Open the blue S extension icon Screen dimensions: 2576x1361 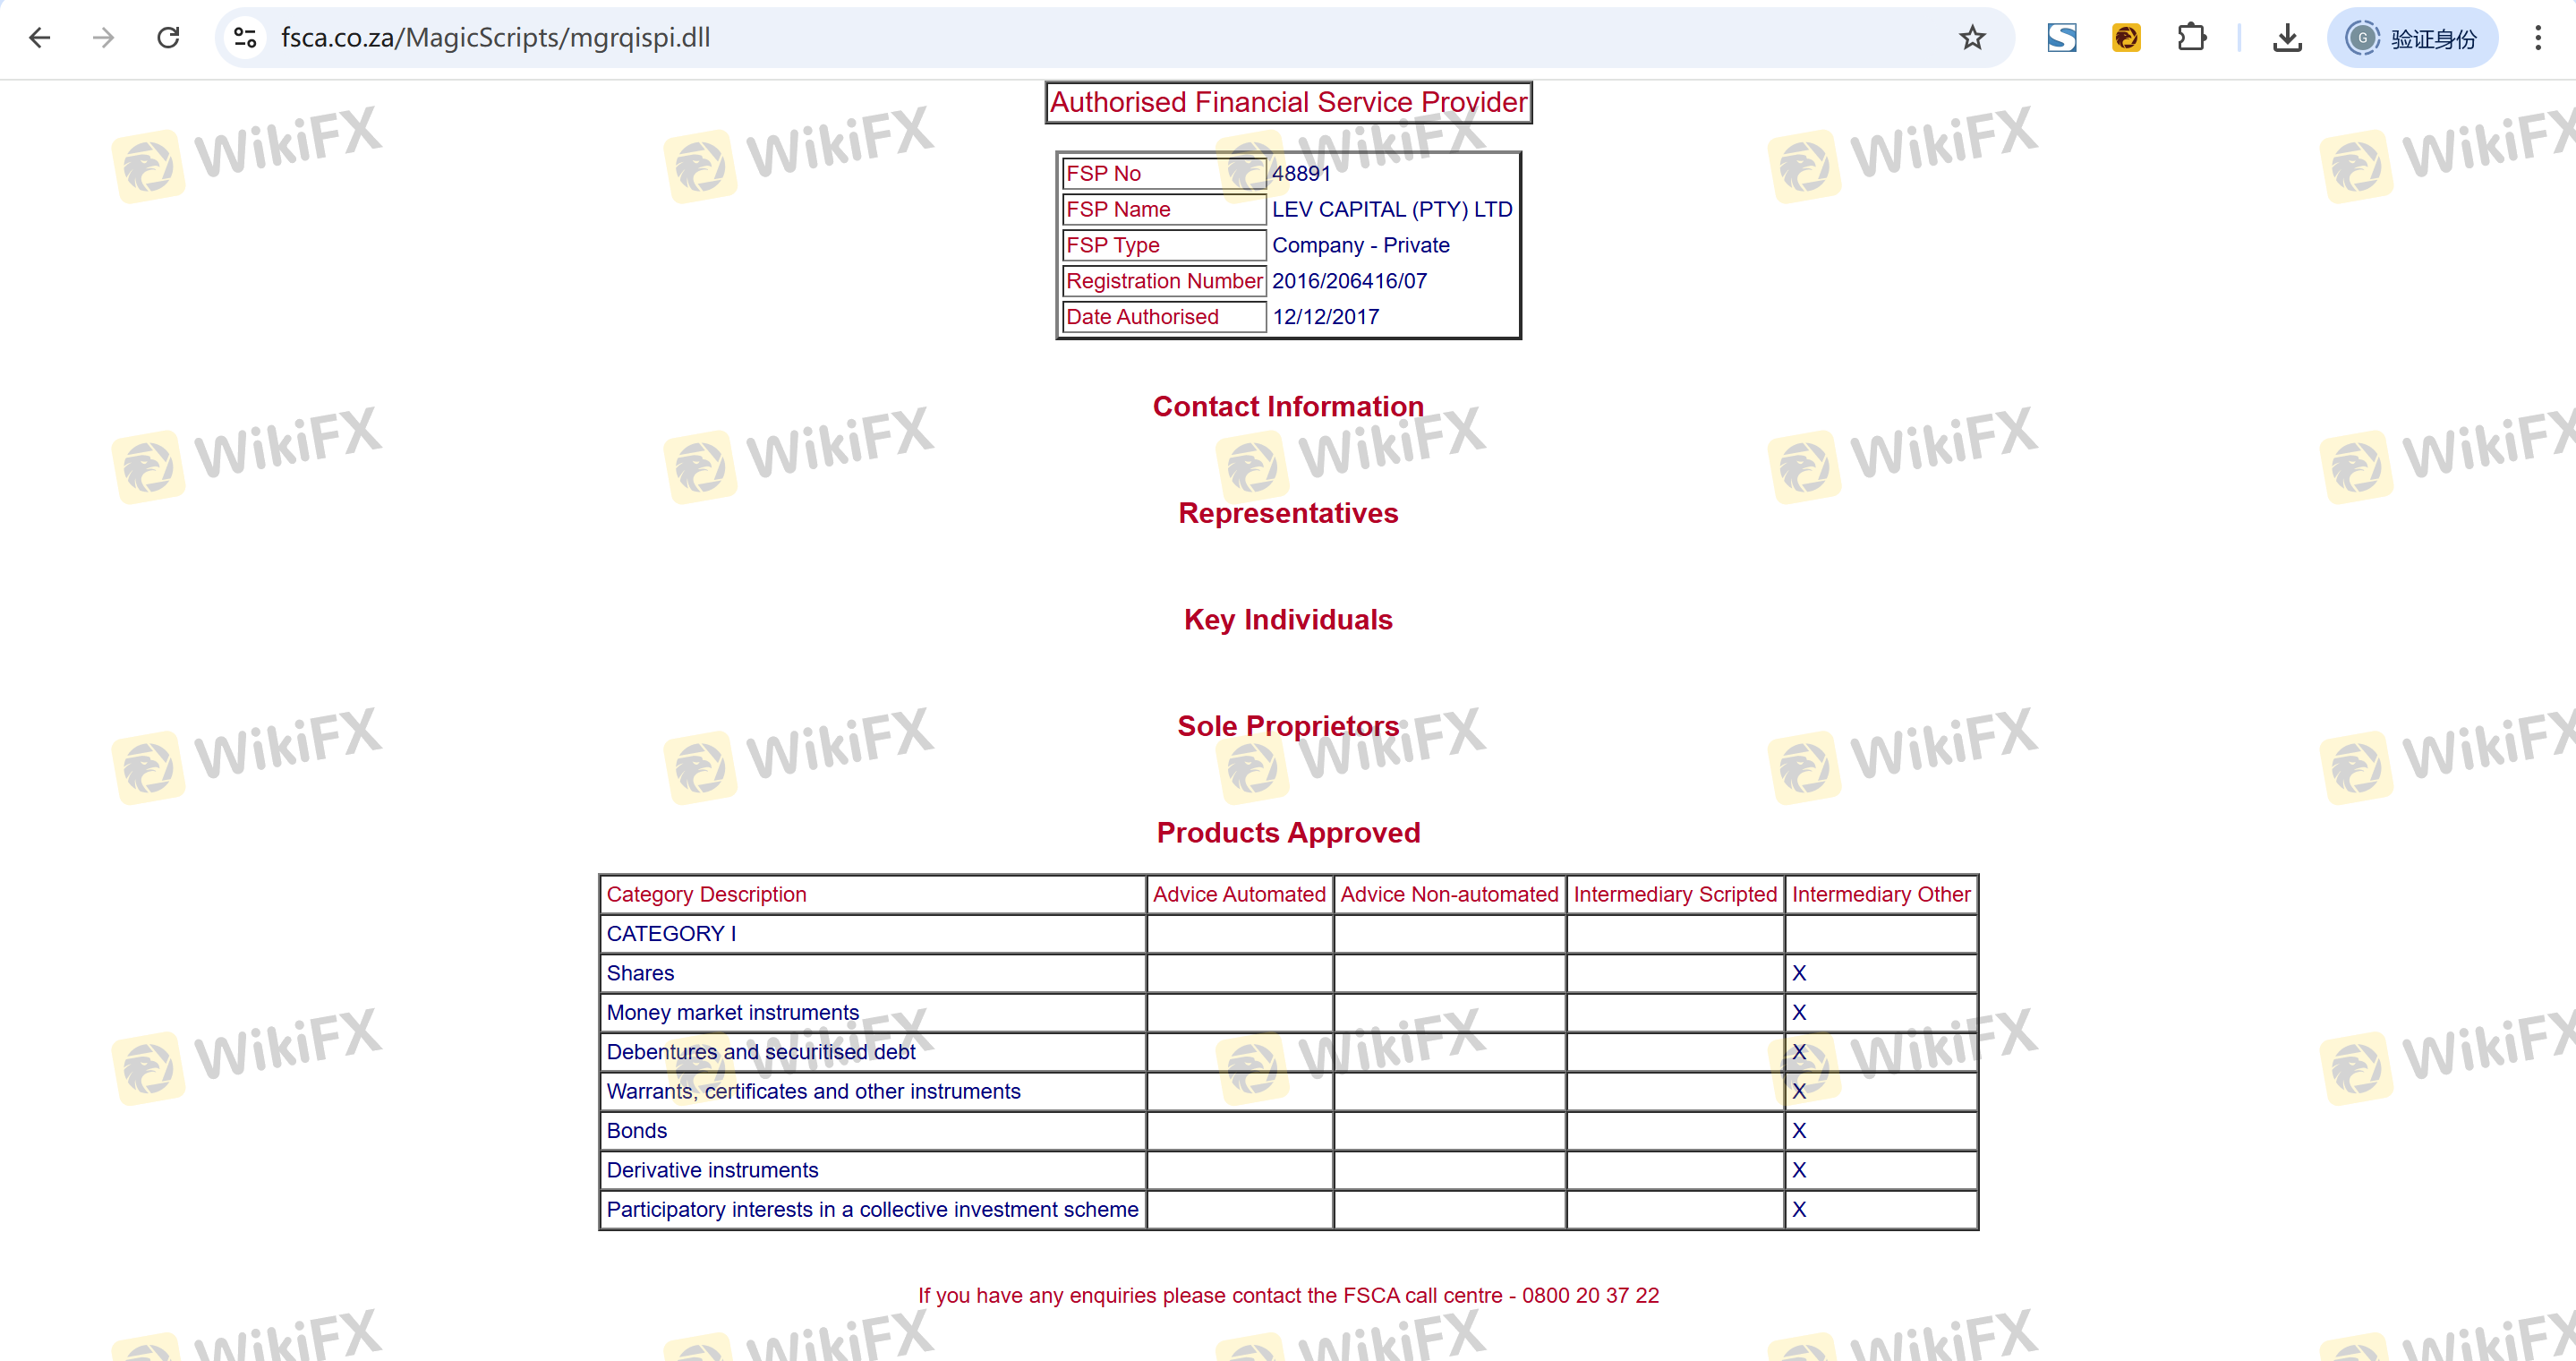coord(2061,38)
